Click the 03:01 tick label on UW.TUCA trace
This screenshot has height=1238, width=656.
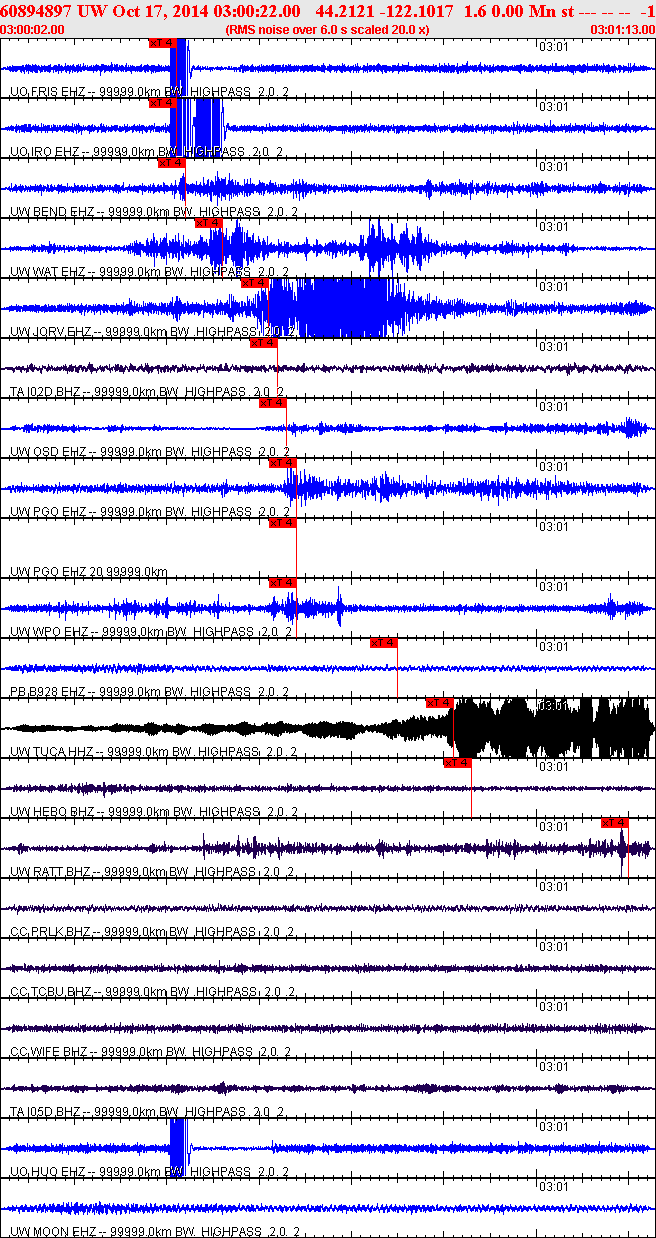(x=554, y=706)
